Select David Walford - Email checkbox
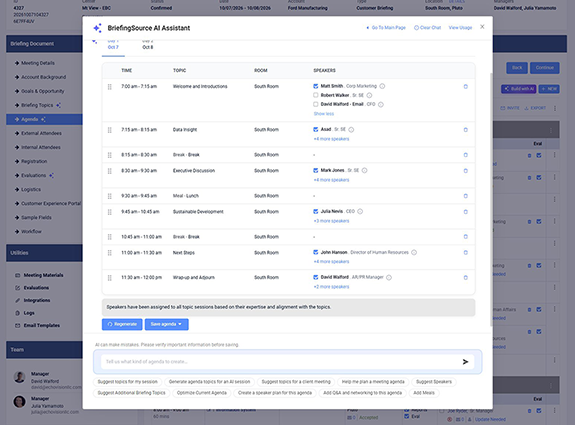 pyautogui.click(x=315, y=104)
